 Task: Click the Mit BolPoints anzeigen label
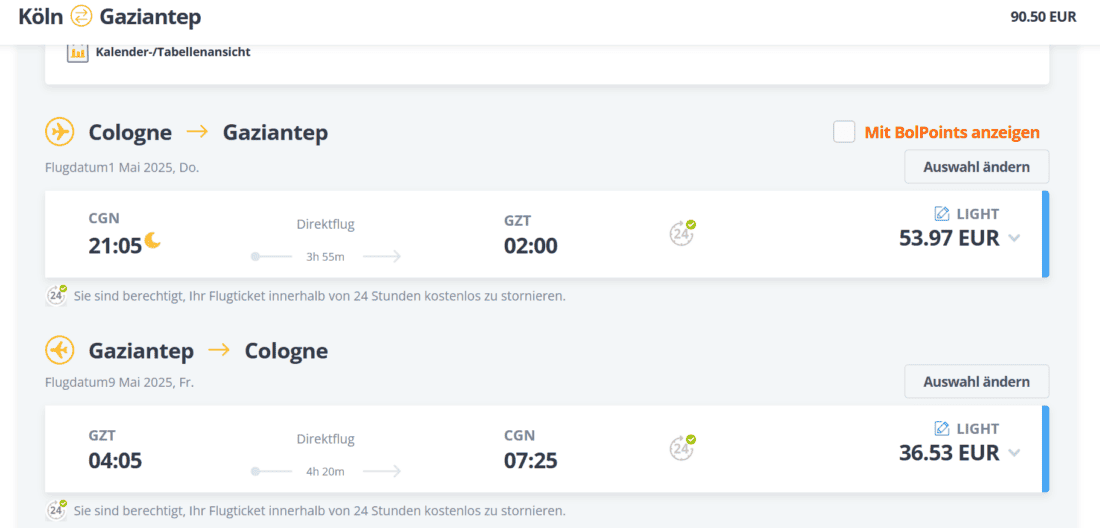coord(952,132)
